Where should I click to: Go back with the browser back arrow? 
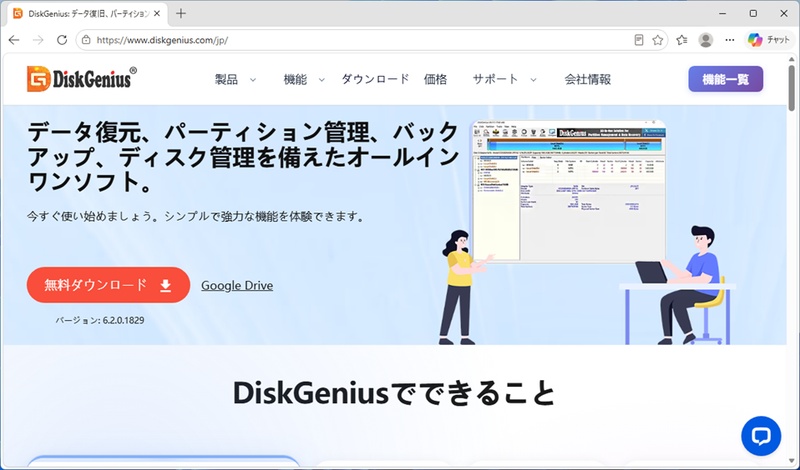(14, 40)
